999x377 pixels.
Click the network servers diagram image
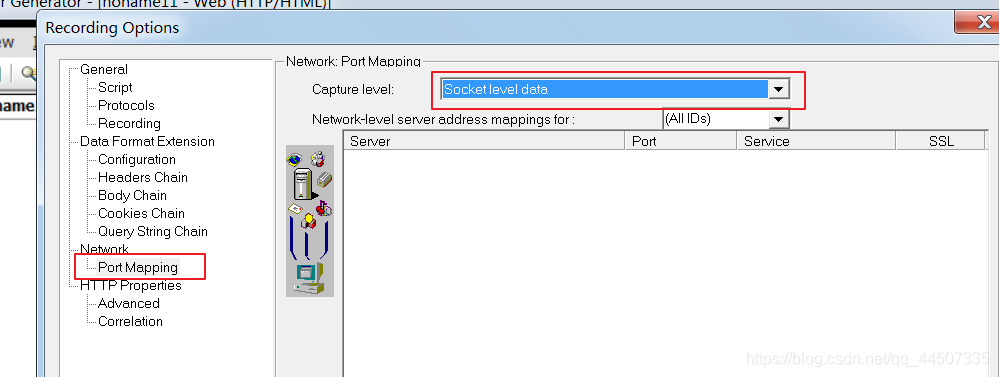pos(310,222)
